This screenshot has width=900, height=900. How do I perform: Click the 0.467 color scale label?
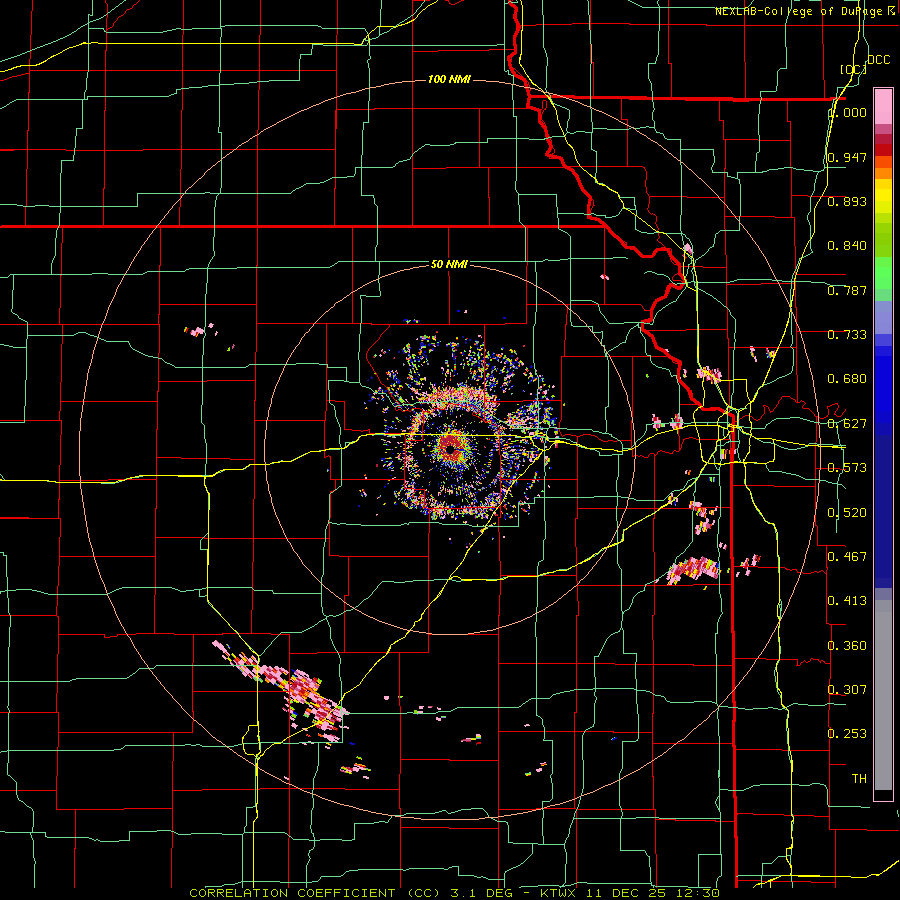click(x=847, y=557)
